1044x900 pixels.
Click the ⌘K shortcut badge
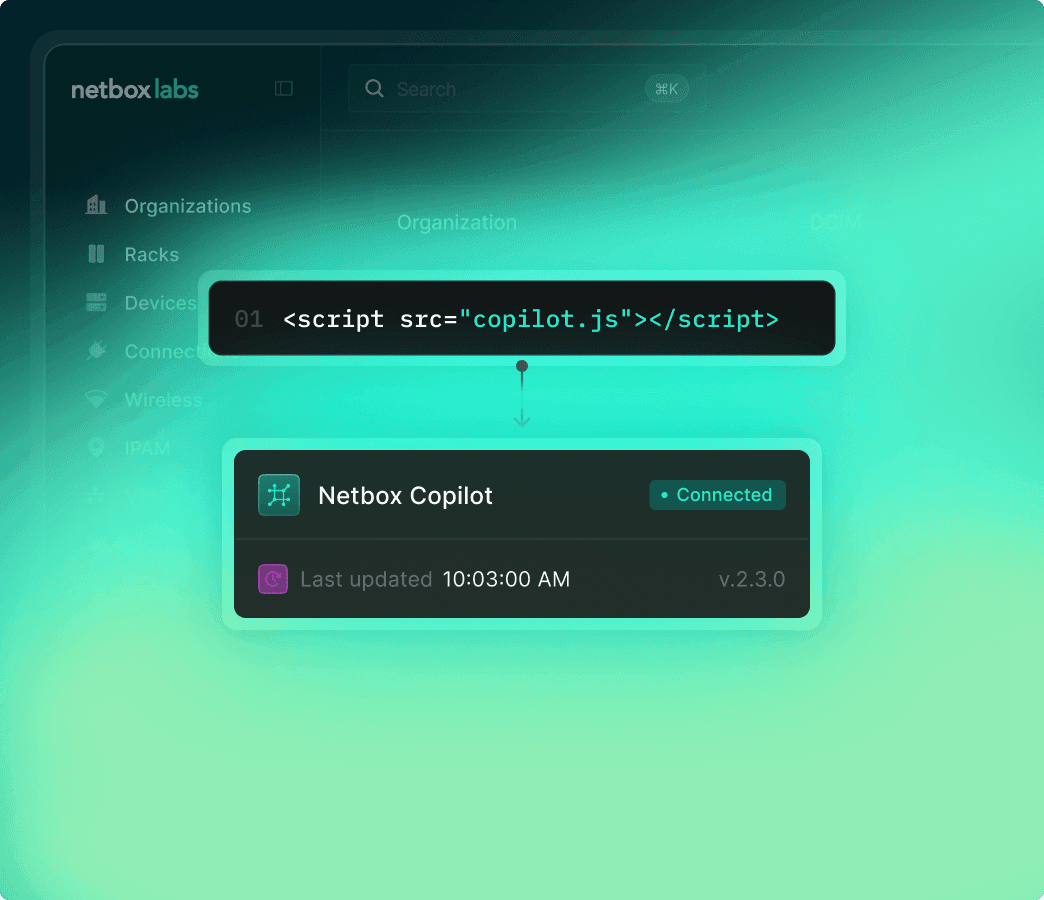(666, 89)
